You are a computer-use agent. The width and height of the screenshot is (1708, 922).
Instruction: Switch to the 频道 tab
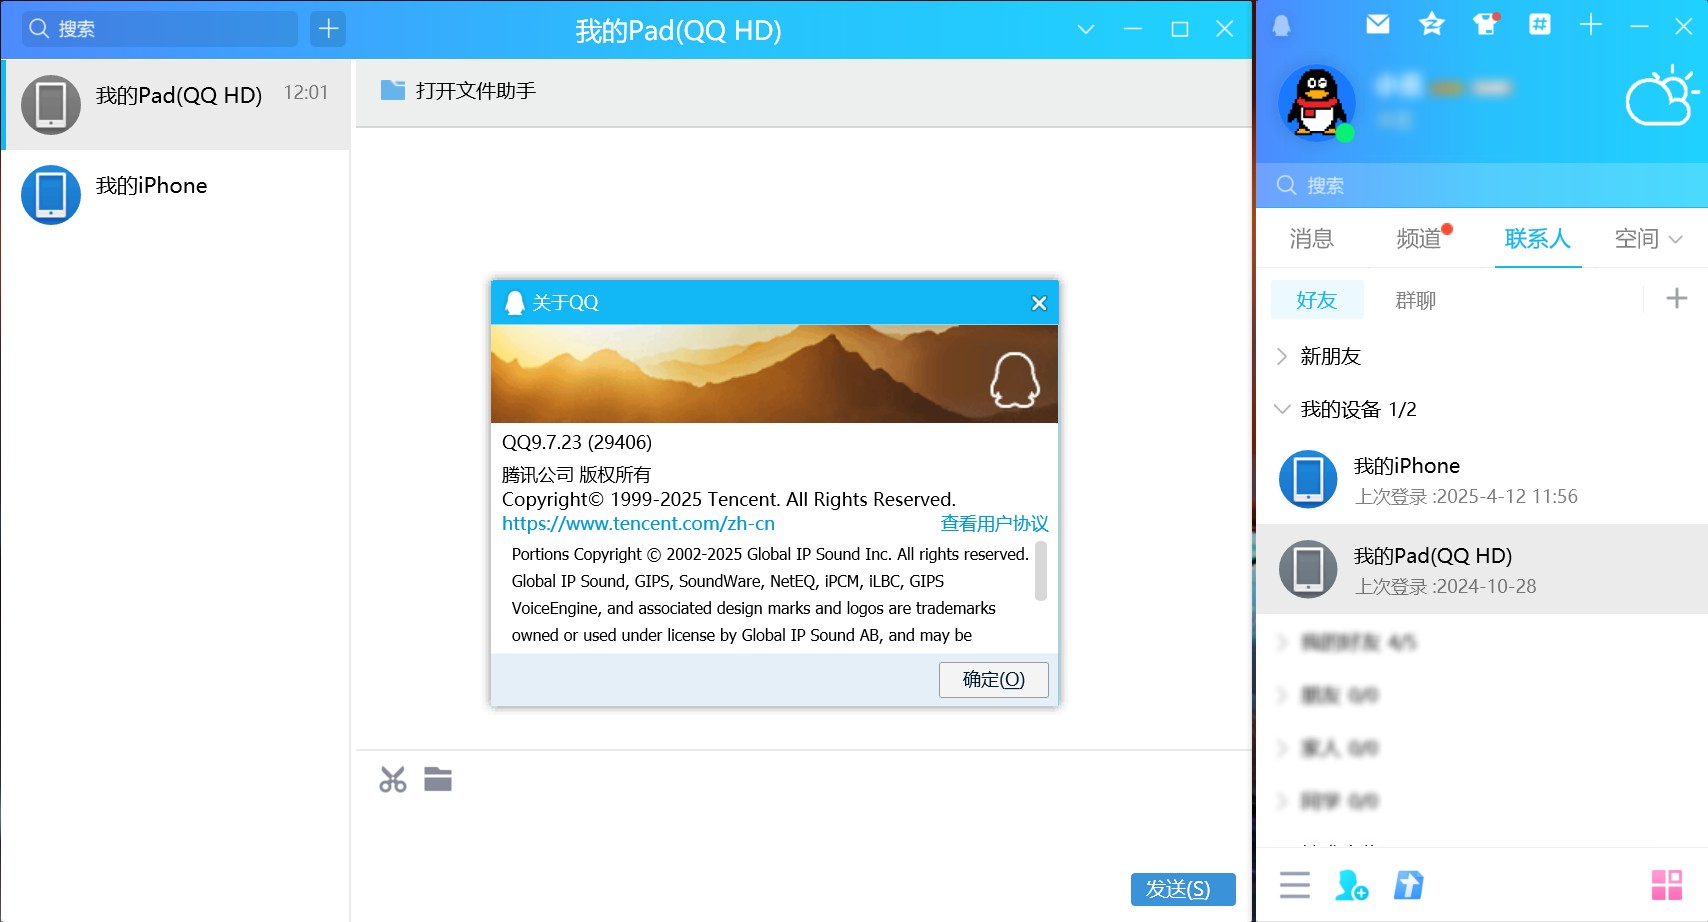(x=1418, y=238)
